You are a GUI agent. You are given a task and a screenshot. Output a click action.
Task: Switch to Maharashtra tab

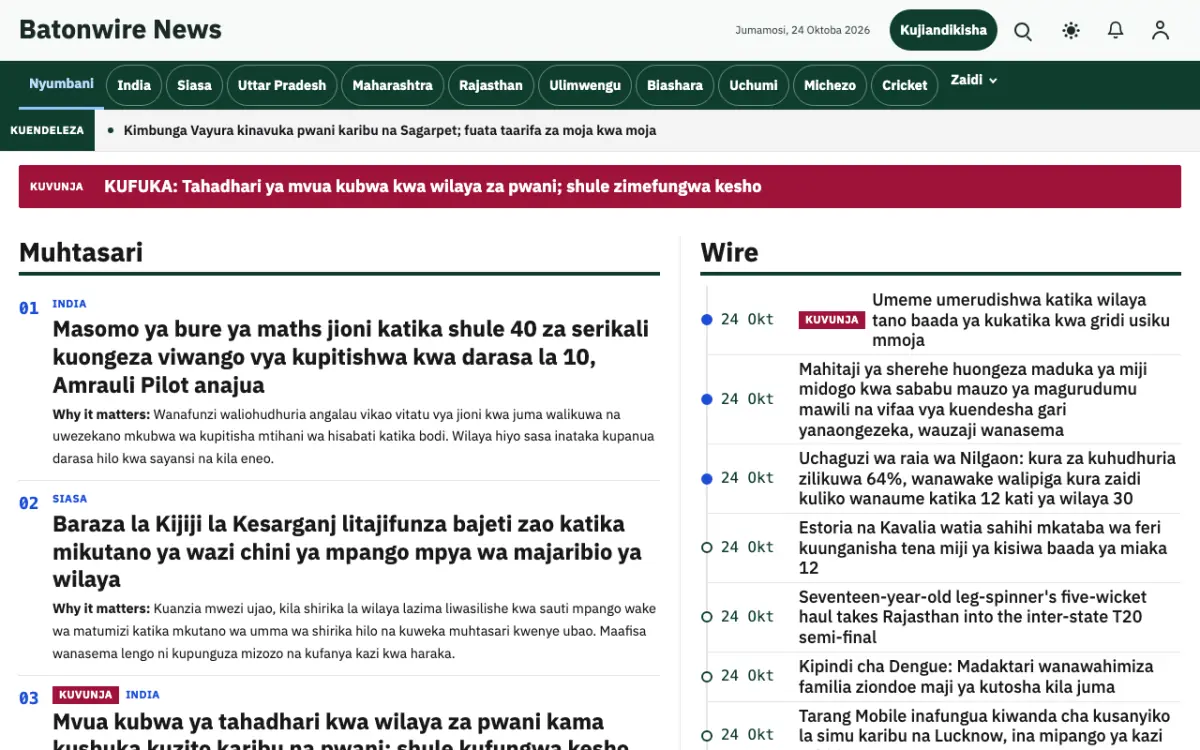coord(392,85)
